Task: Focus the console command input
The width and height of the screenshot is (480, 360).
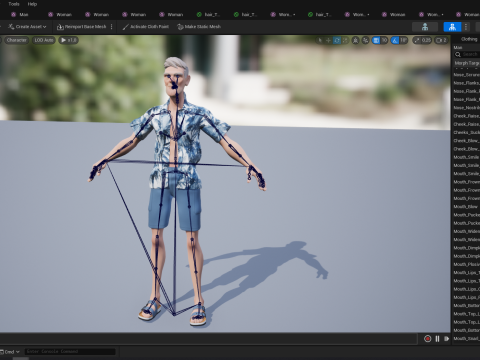Action: (x=70, y=351)
